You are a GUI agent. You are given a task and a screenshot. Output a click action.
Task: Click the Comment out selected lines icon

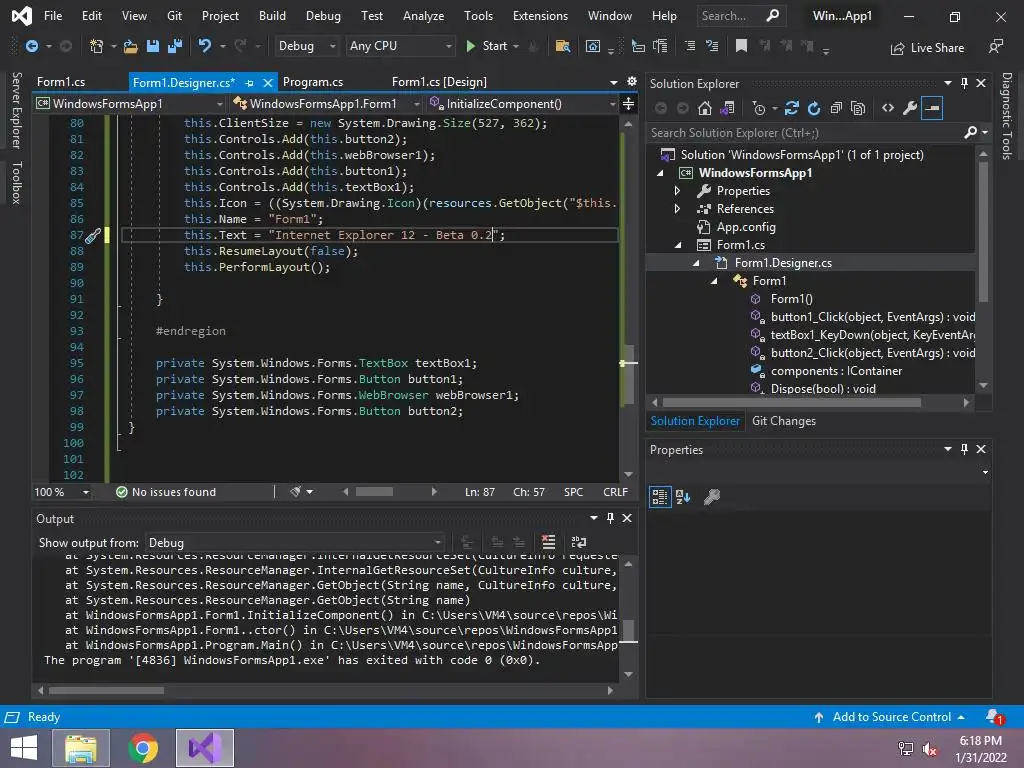690,46
